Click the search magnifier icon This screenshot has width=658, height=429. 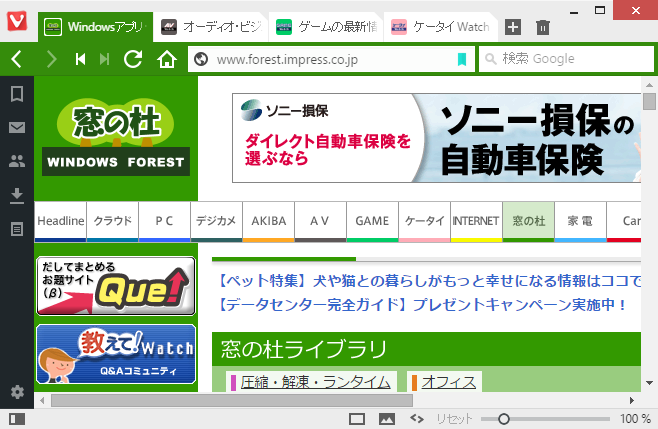tap(491, 59)
